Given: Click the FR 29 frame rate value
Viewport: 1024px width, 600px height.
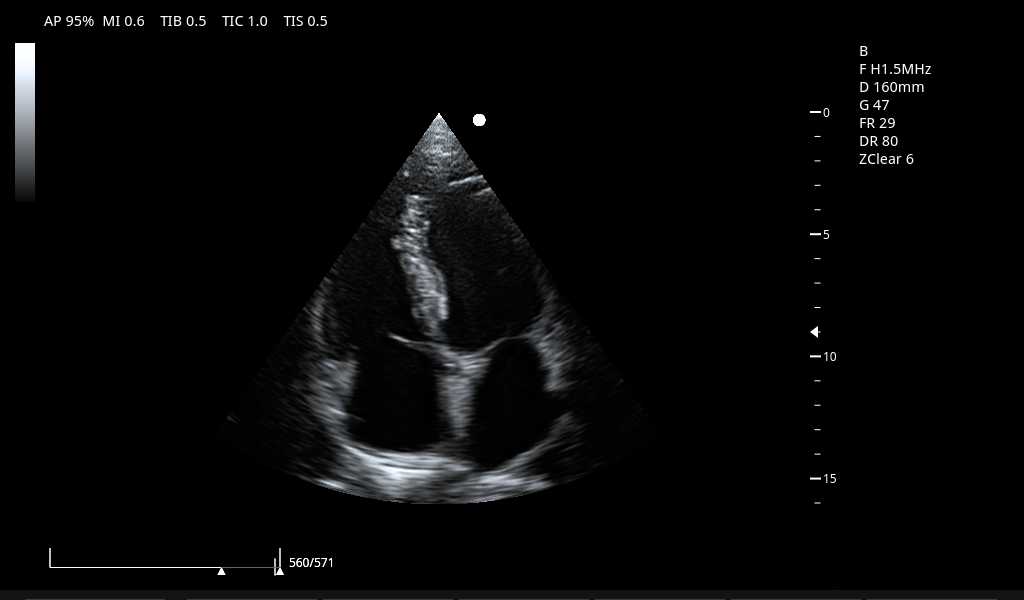Looking at the screenshot, I should point(877,123).
